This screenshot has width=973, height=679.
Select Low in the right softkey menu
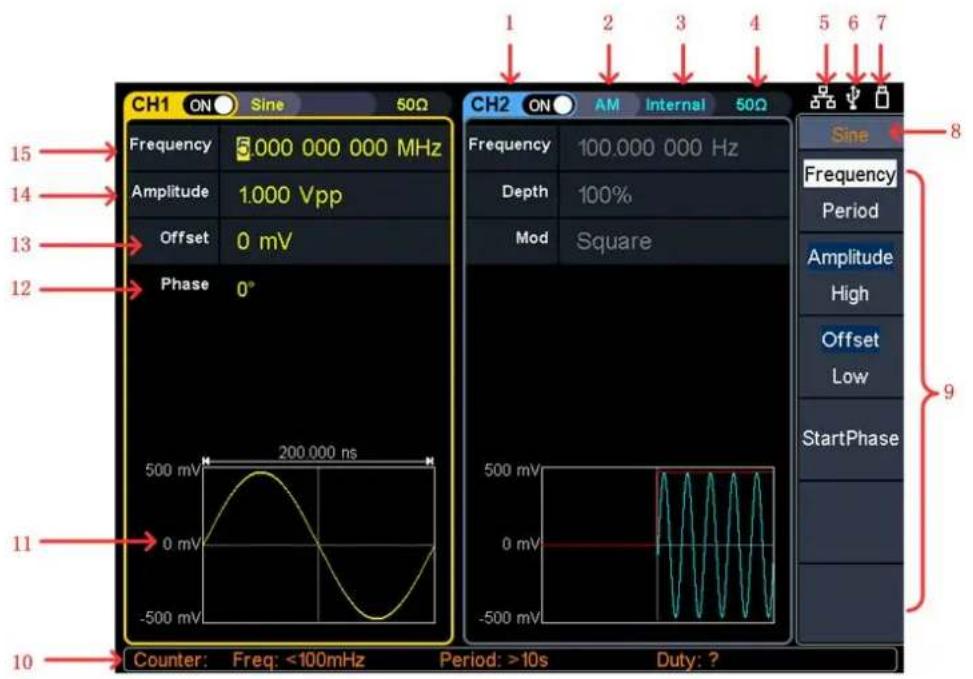coord(850,376)
